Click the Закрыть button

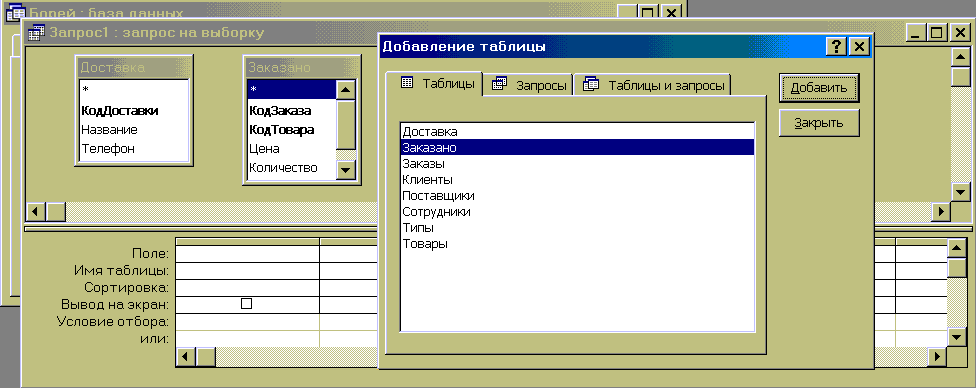[x=819, y=123]
